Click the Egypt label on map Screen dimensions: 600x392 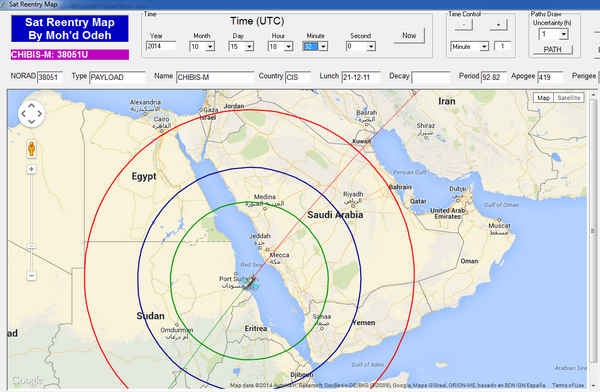[x=144, y=176]
